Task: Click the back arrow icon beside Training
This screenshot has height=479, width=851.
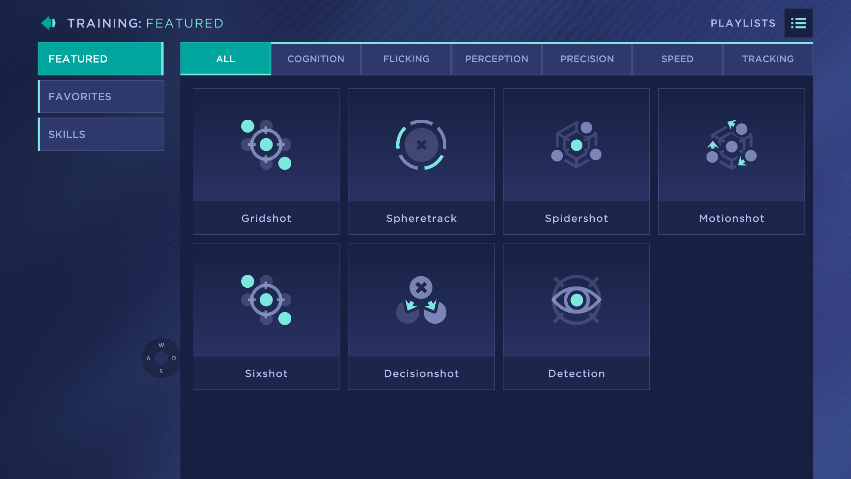Action: 48,23
